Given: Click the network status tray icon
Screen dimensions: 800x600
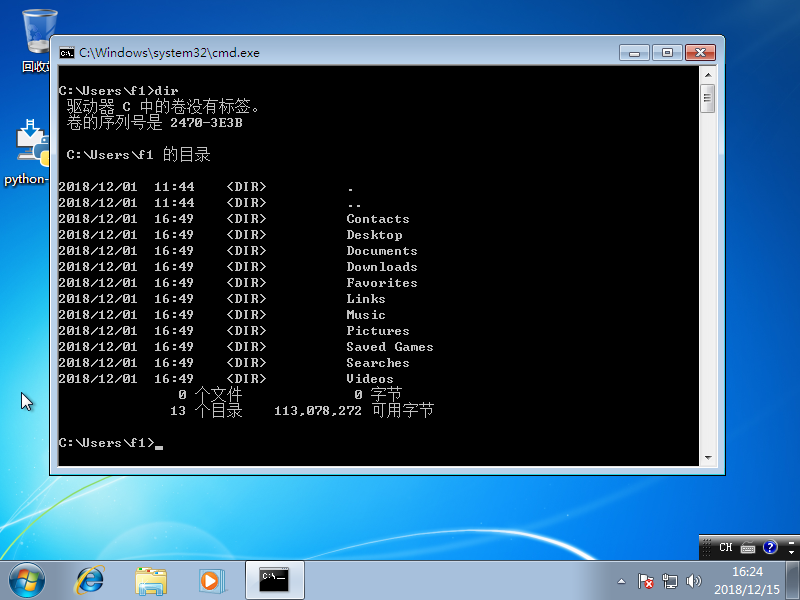Looking at the screenshot, I should [x=669, y=581].
